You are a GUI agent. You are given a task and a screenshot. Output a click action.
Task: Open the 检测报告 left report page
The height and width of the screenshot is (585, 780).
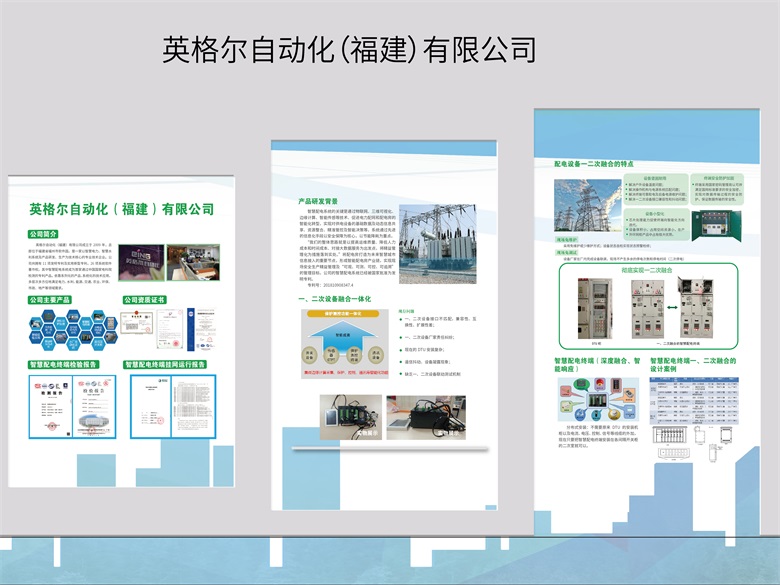pyautogui.click(x=51, y=407)
